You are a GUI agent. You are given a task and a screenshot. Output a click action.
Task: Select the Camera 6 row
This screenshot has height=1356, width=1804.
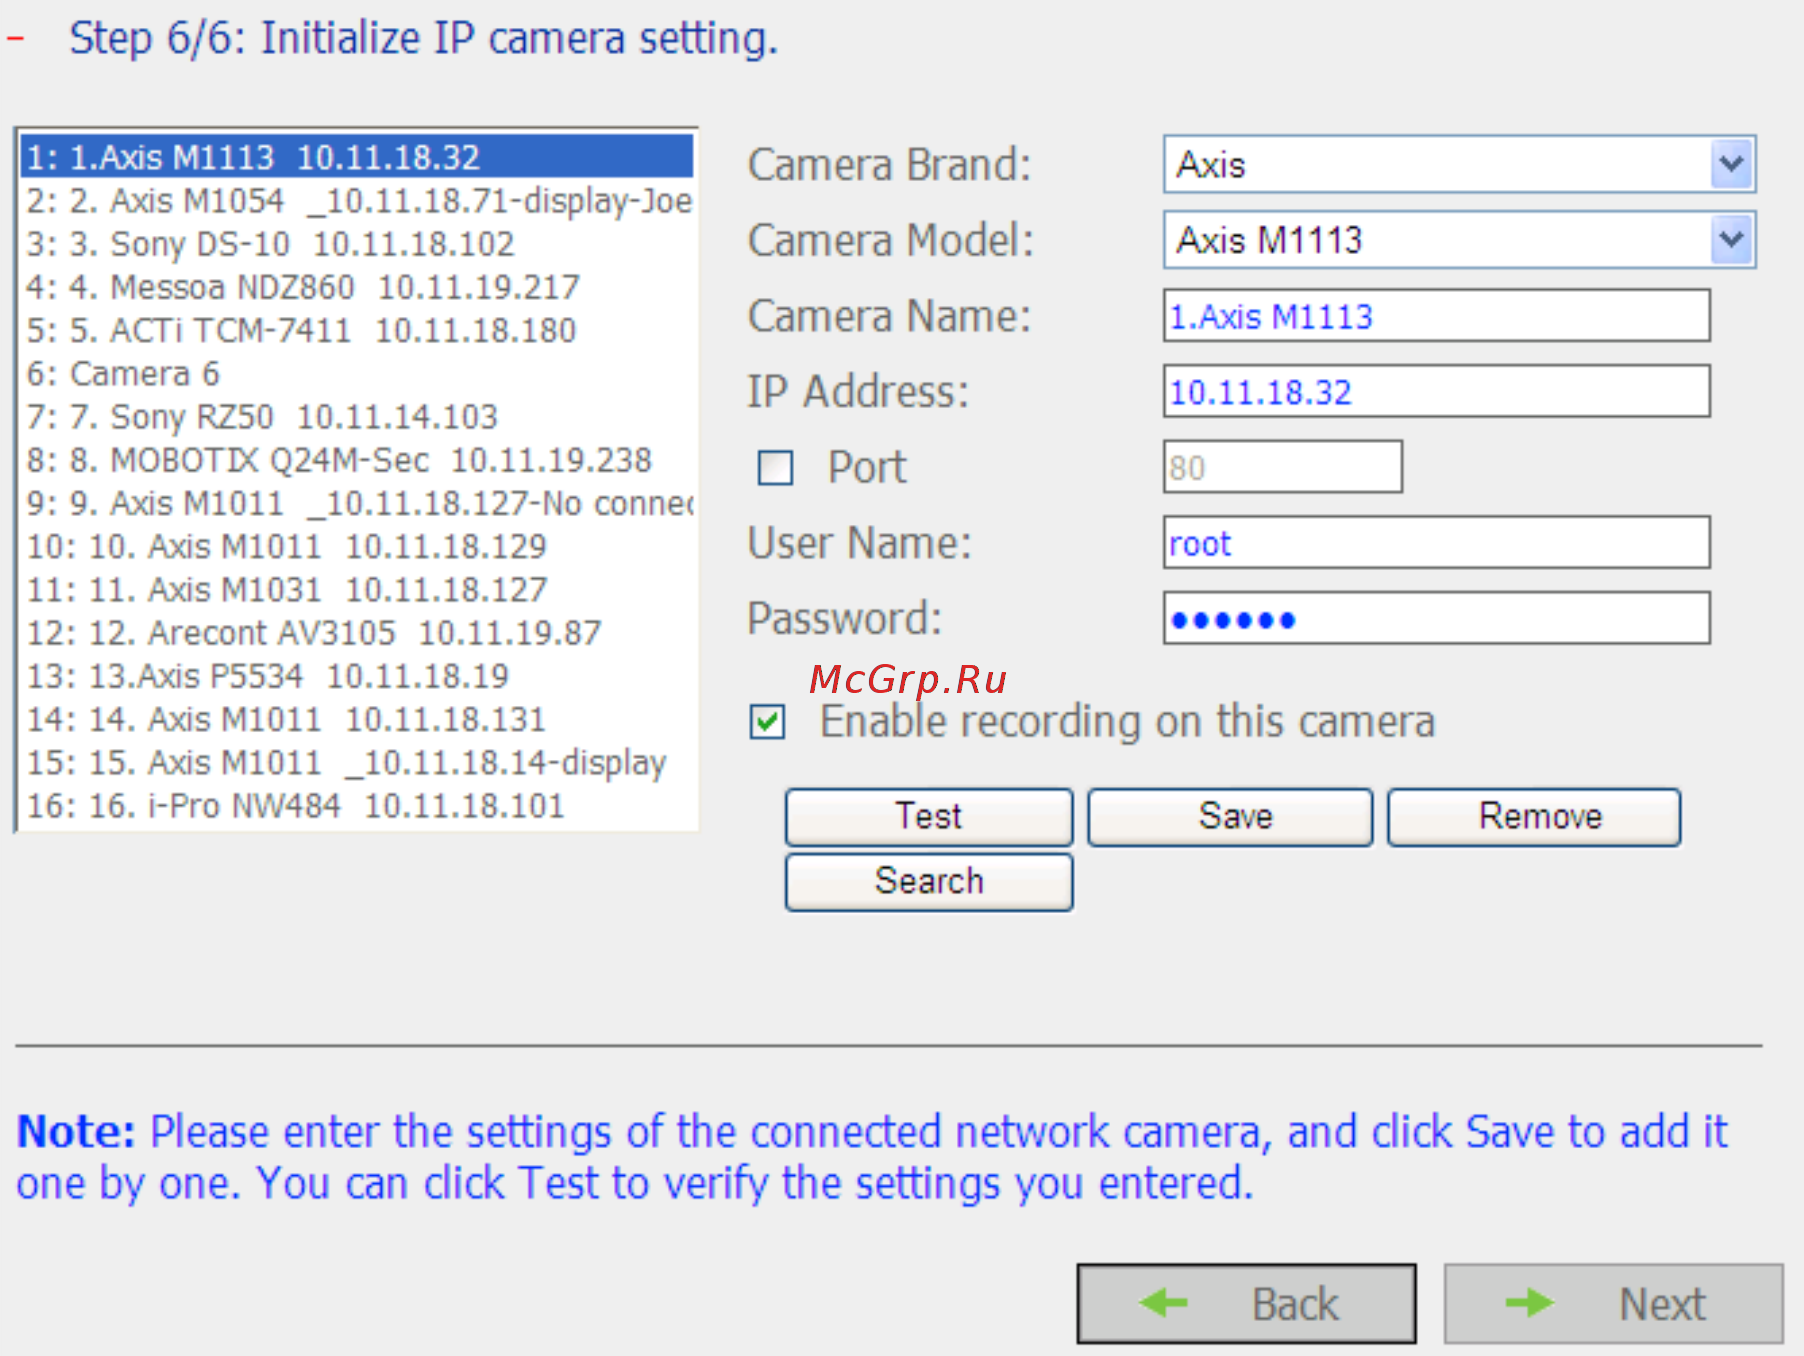point(357,373)
